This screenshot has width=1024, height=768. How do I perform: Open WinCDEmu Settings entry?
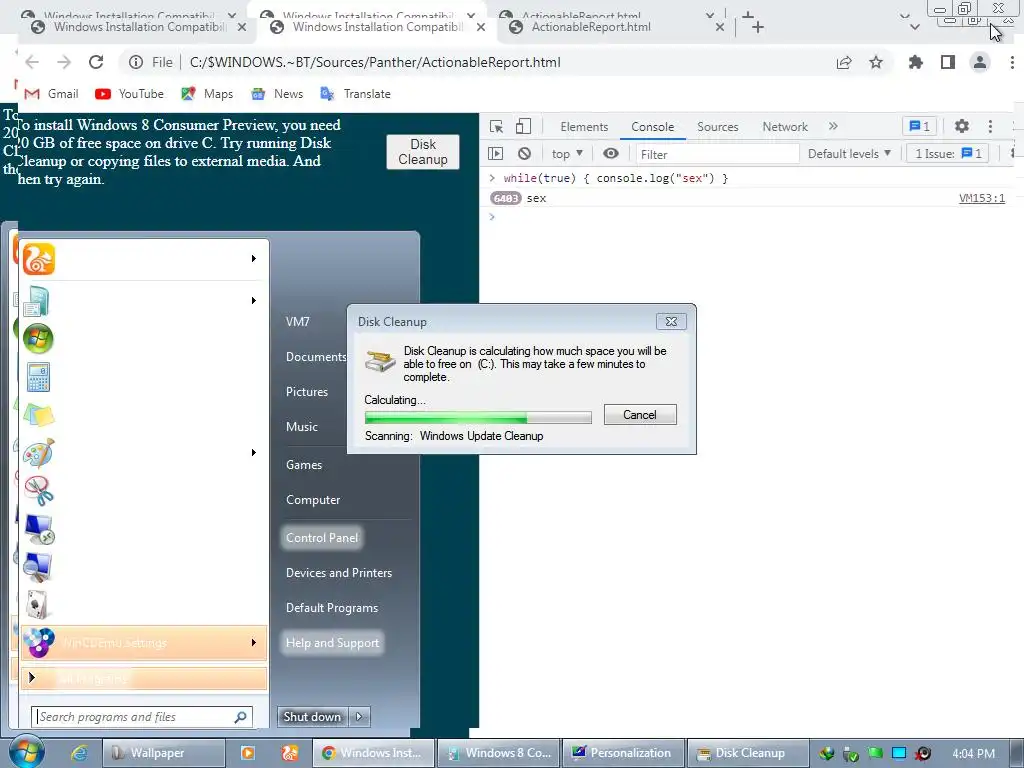(x=144, y=643)
